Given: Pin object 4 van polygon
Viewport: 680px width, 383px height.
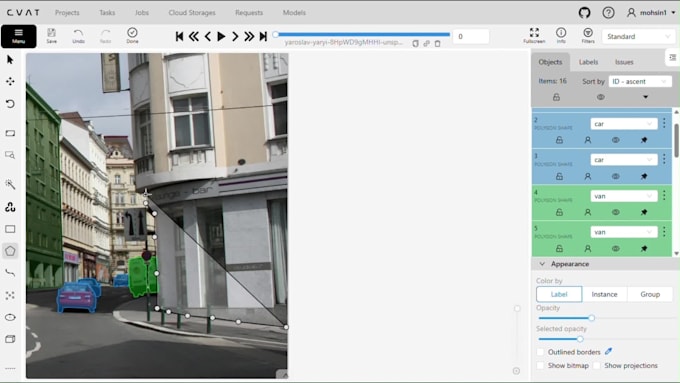Looking at the screenshot, I should coord(644,213).
